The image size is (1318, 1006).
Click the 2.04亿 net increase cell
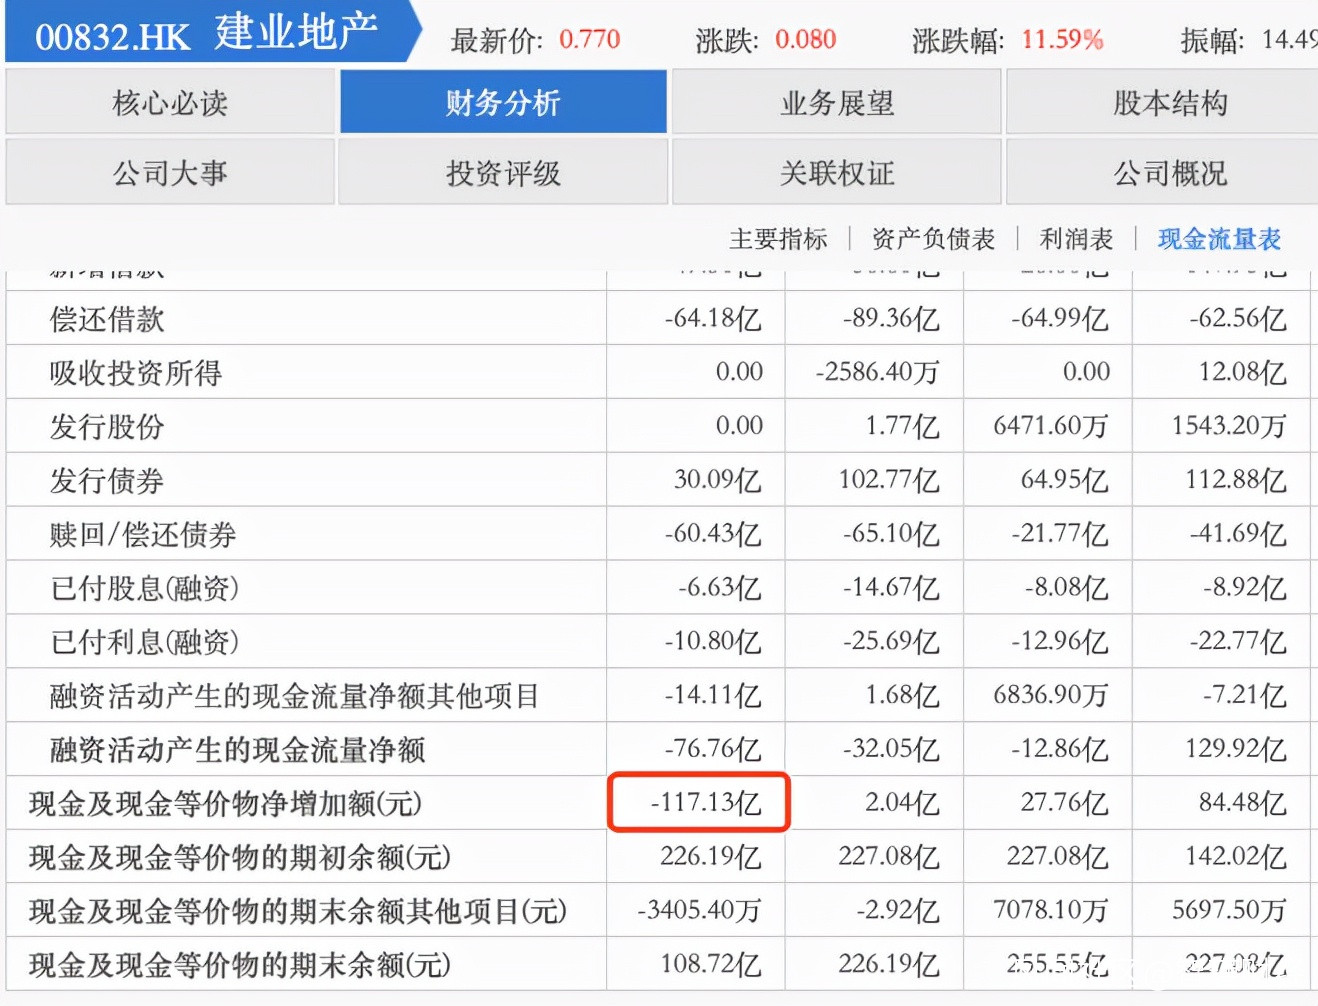tap(903, 804)
